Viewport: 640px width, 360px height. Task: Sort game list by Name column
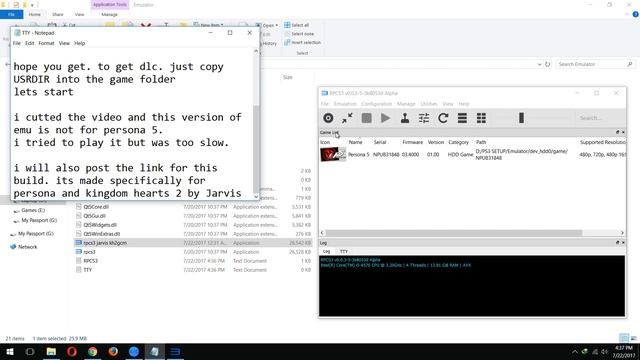[356, 142]
